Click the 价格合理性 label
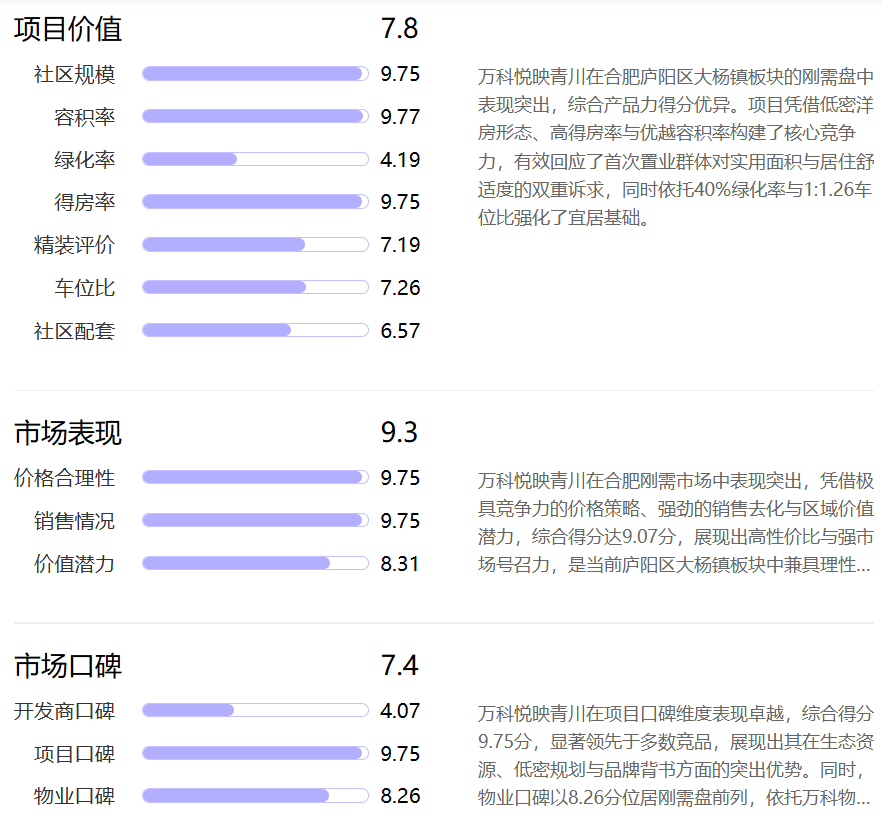 pyautogui.click(x=64, y=478)
